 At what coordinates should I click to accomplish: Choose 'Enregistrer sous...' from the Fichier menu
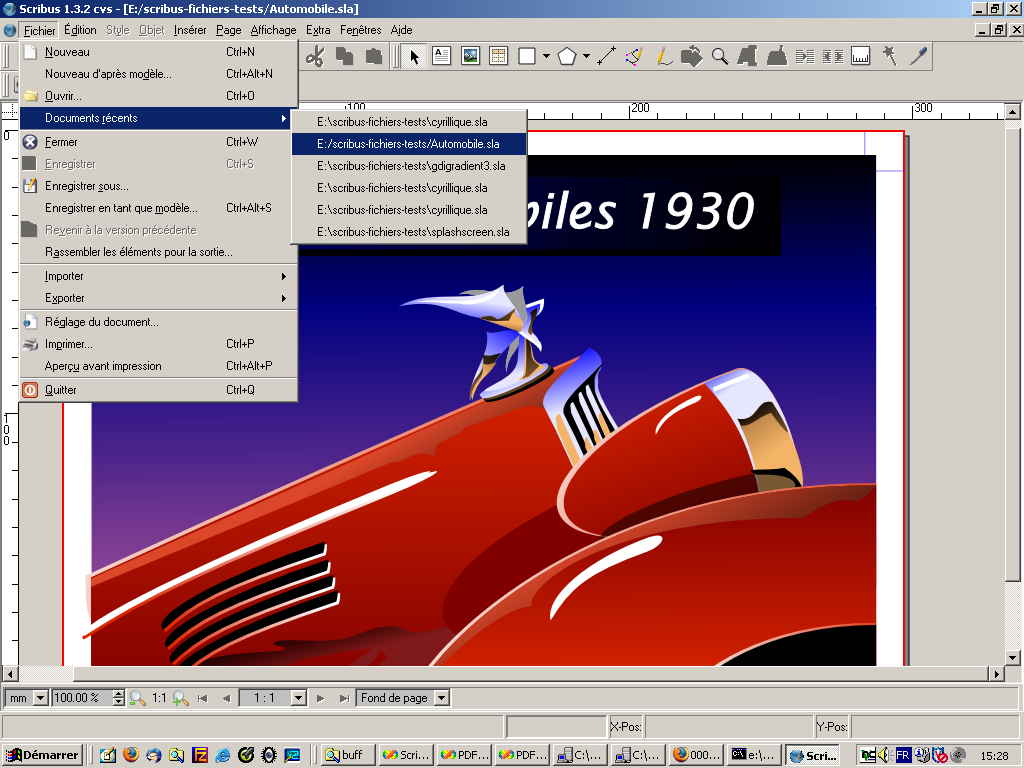[86, 186]
